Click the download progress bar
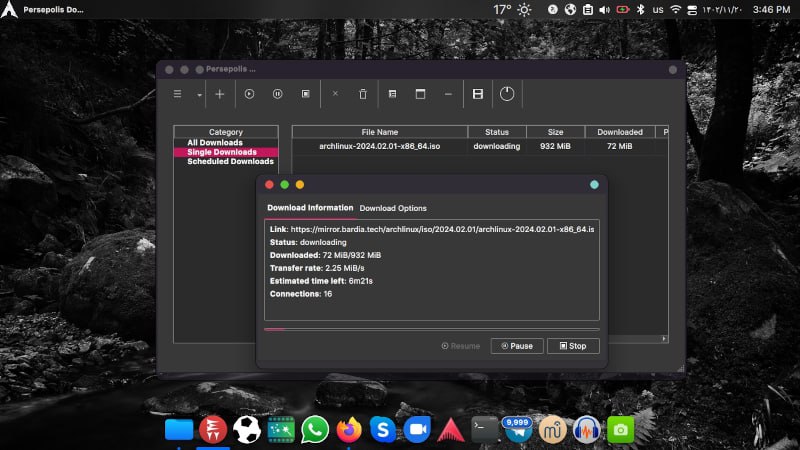Image resolution: width=800 pixels, height=450 pixels. (x=431, y=329)
